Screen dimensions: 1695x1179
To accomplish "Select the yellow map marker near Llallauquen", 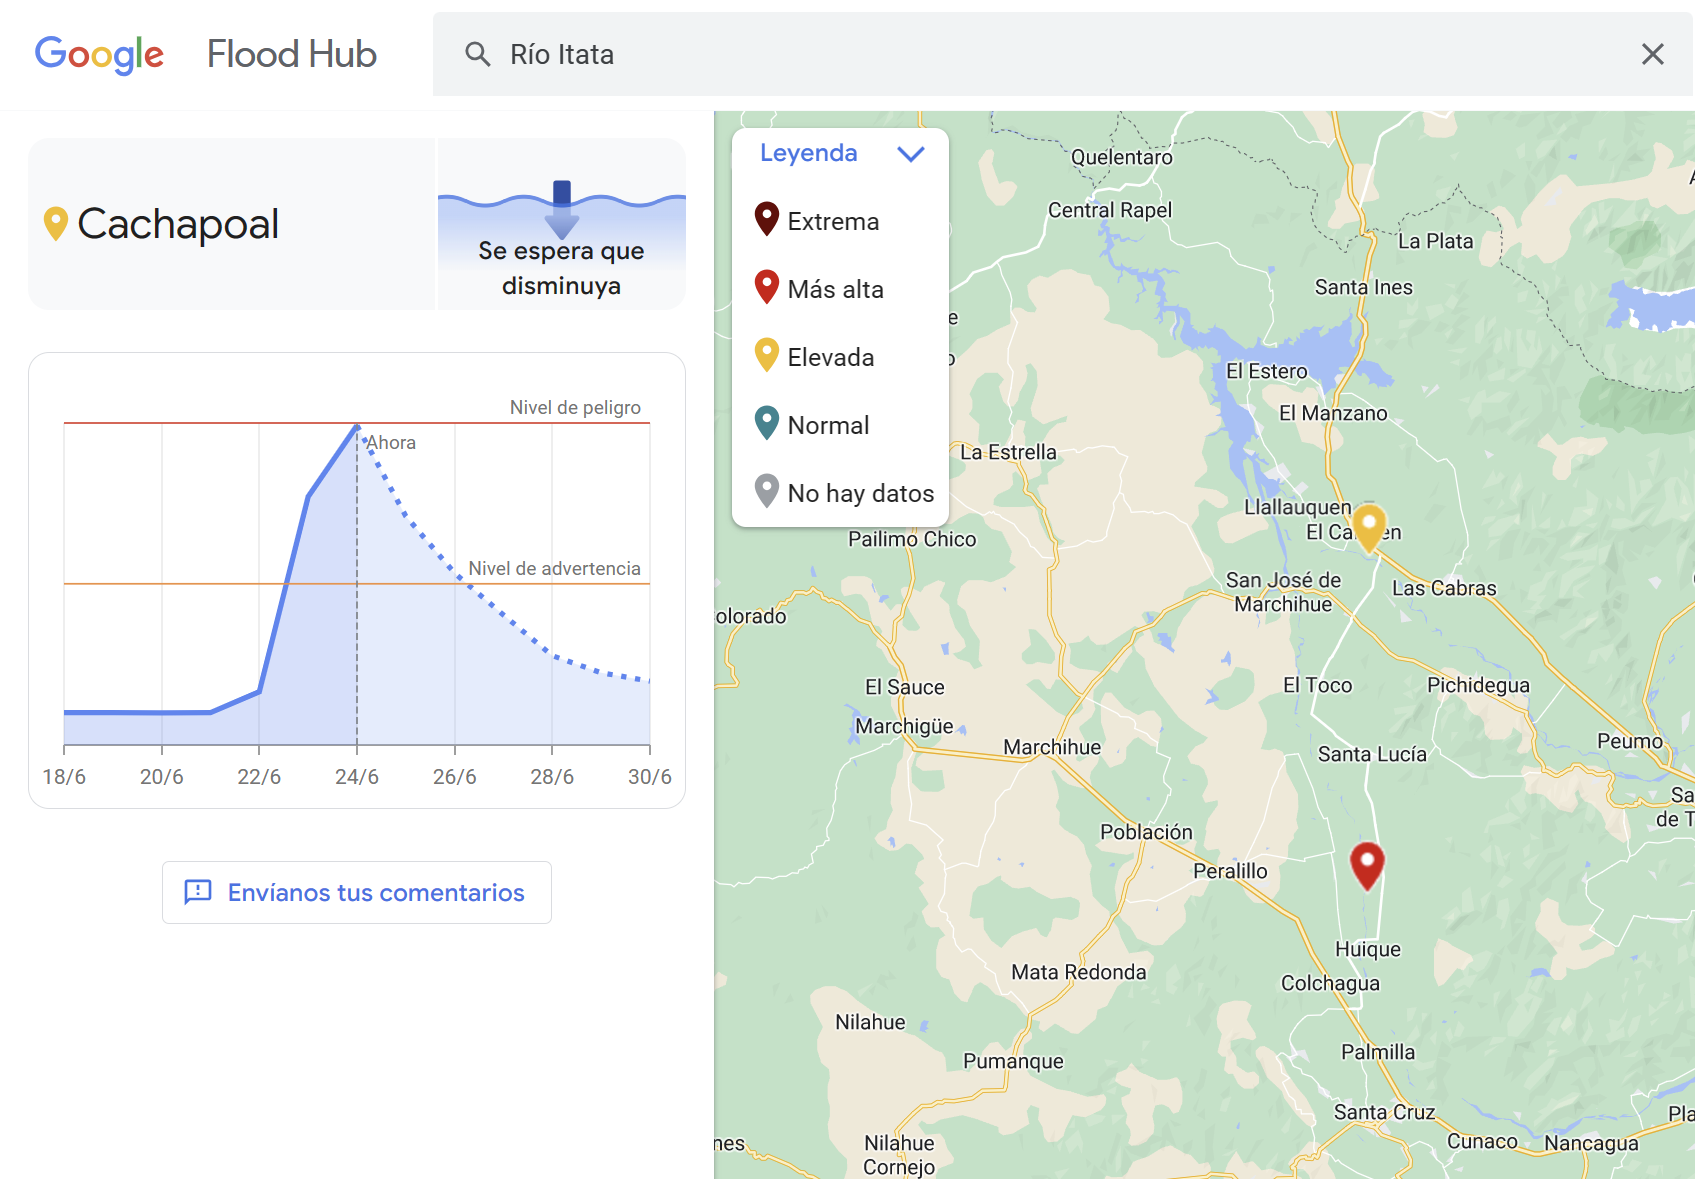I will [x=1369, y=526].
